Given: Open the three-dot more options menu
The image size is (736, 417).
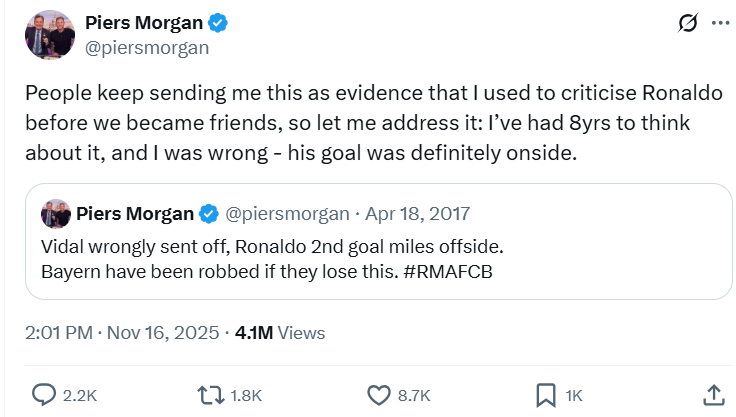Looking at the screenshot, I should (x=719, y=24).
